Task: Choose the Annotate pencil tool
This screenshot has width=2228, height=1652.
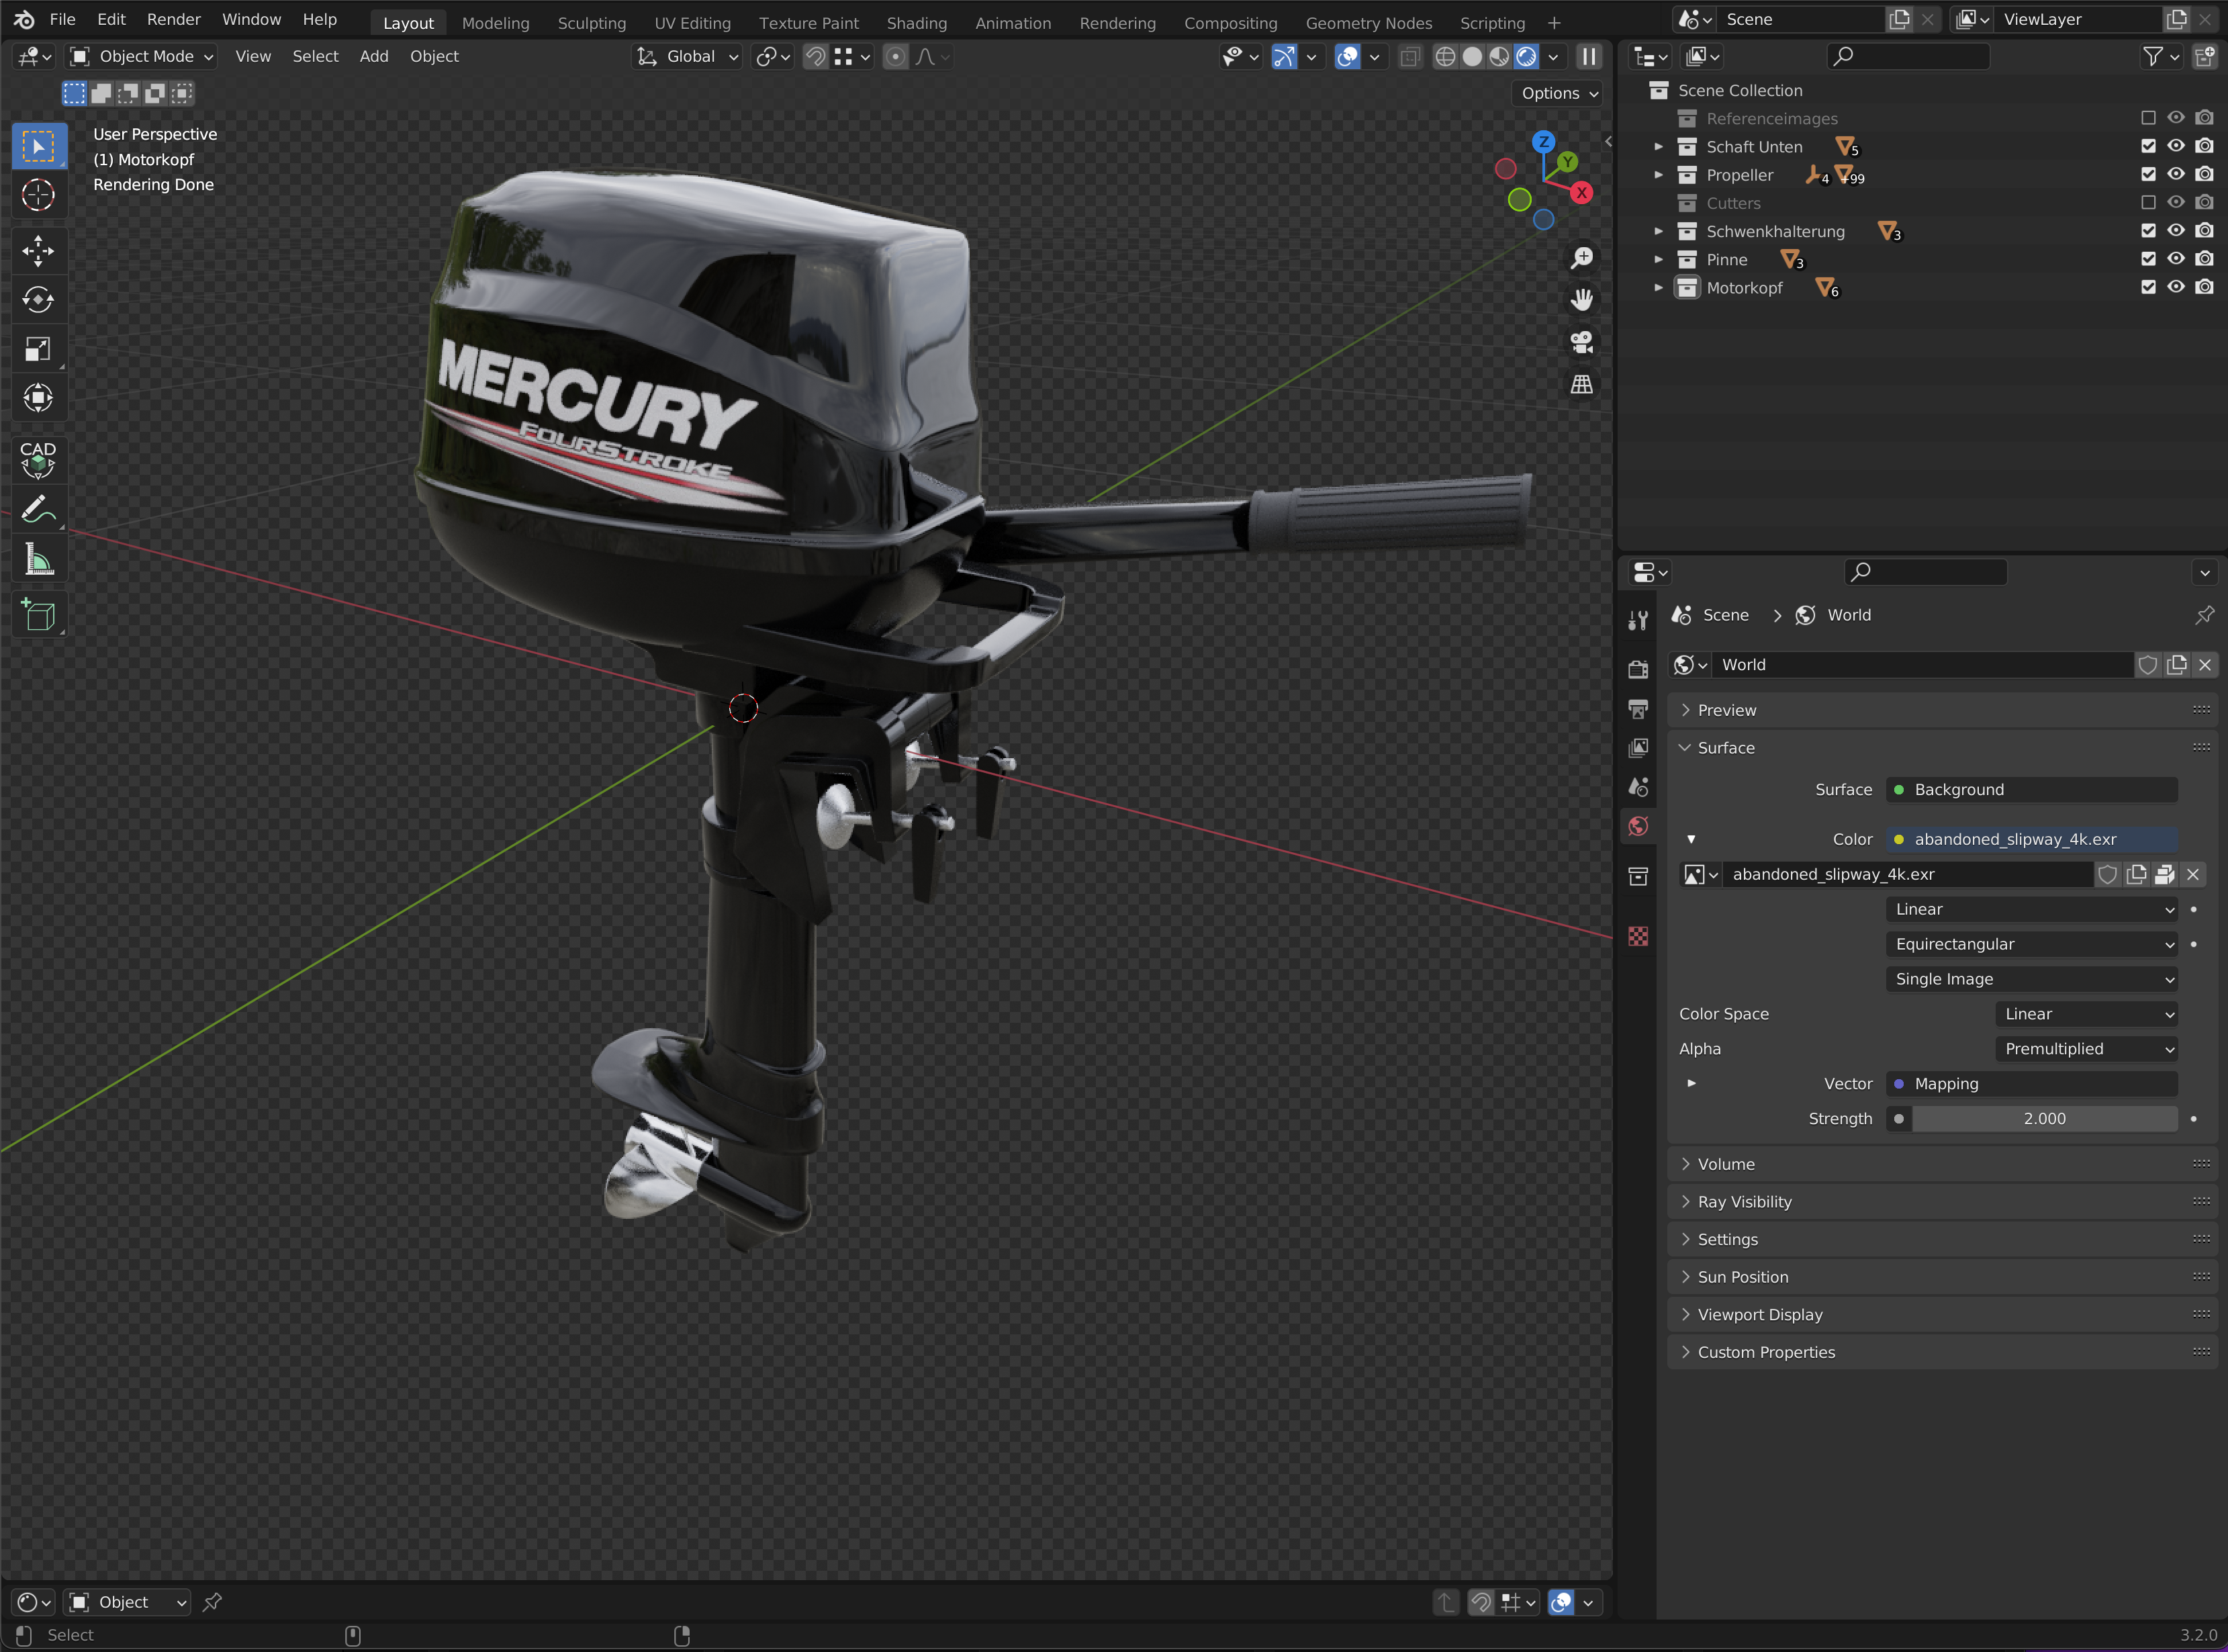Action: (x=38, y=510)
